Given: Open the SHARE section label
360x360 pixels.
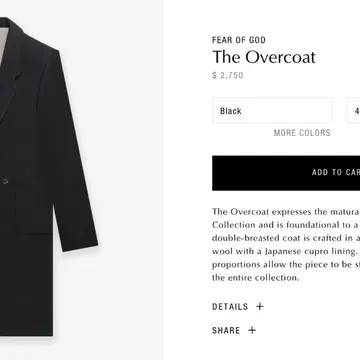Looking at the screenshot, I should (x=226, y=330).
